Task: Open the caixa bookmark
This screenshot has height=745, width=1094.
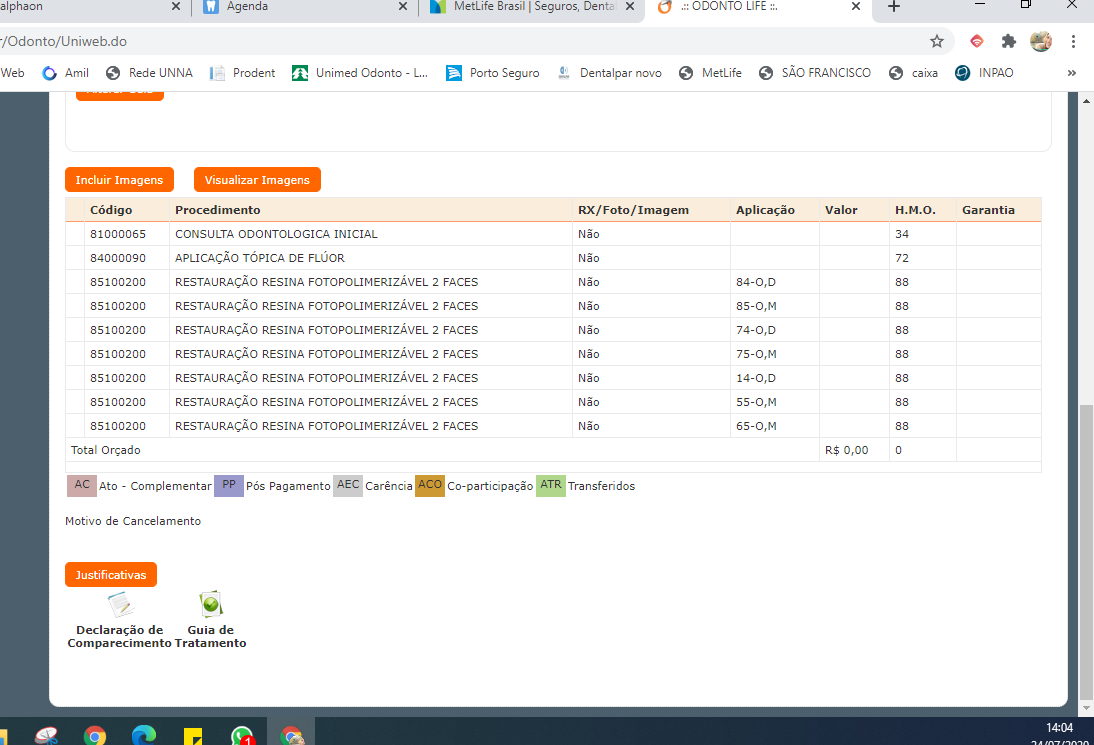Action: coord(913,73)
